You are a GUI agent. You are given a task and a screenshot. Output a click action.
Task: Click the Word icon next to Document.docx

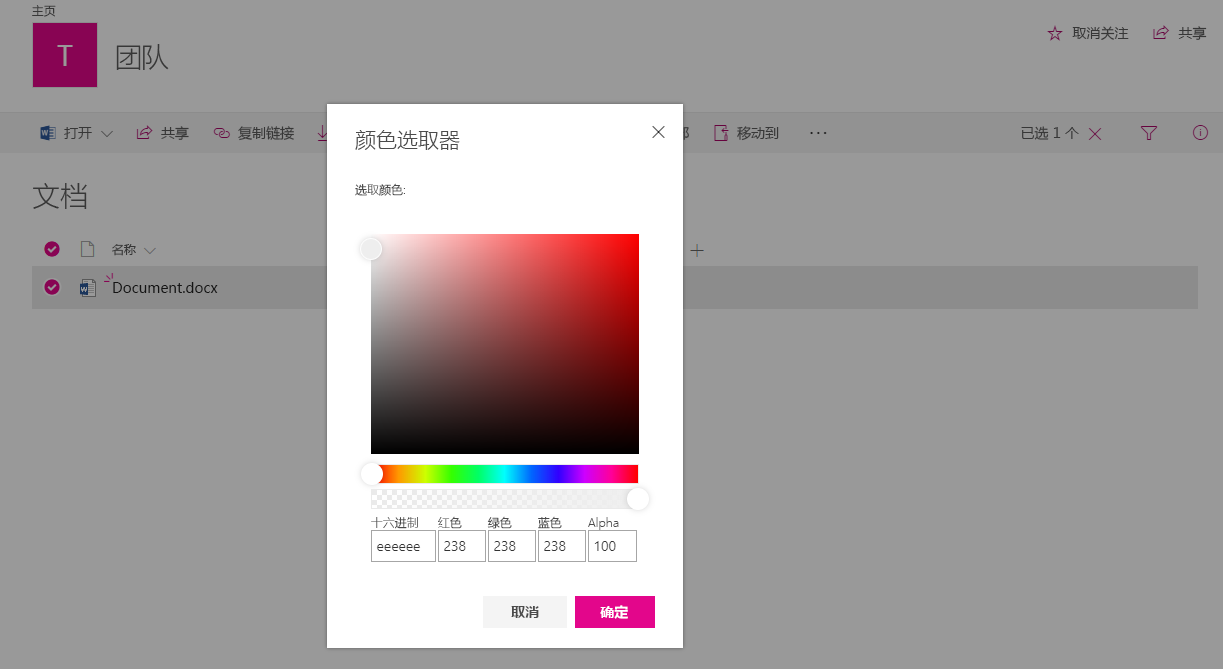88,287
